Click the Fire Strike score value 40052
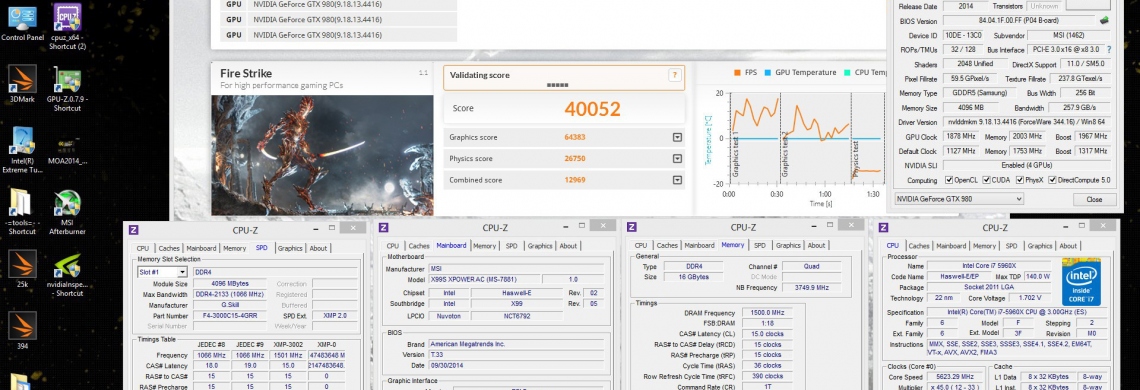Screen dimensions: 1140x390 (593, 109)
